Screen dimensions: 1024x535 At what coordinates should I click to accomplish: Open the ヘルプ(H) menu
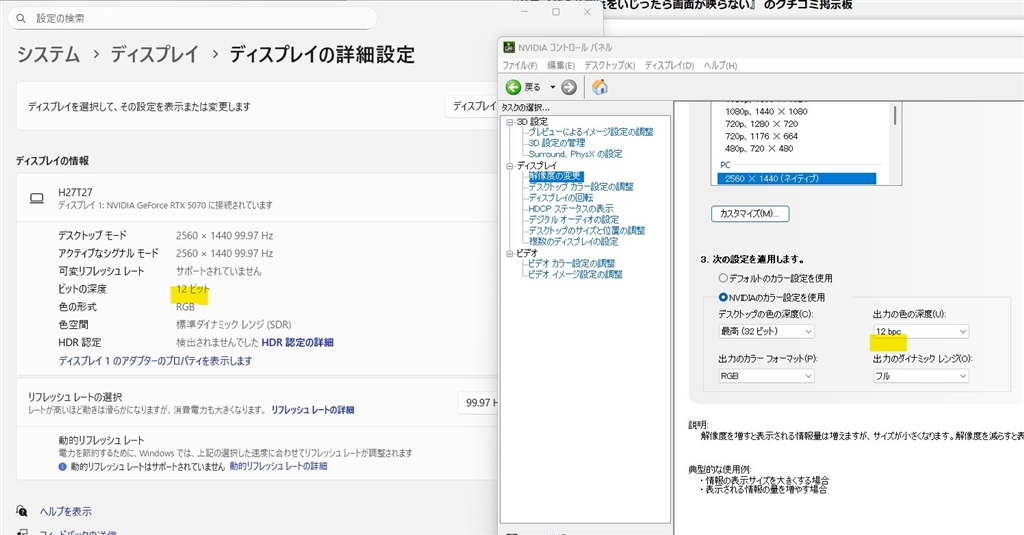pyautogui.click(x=720, y=65)
